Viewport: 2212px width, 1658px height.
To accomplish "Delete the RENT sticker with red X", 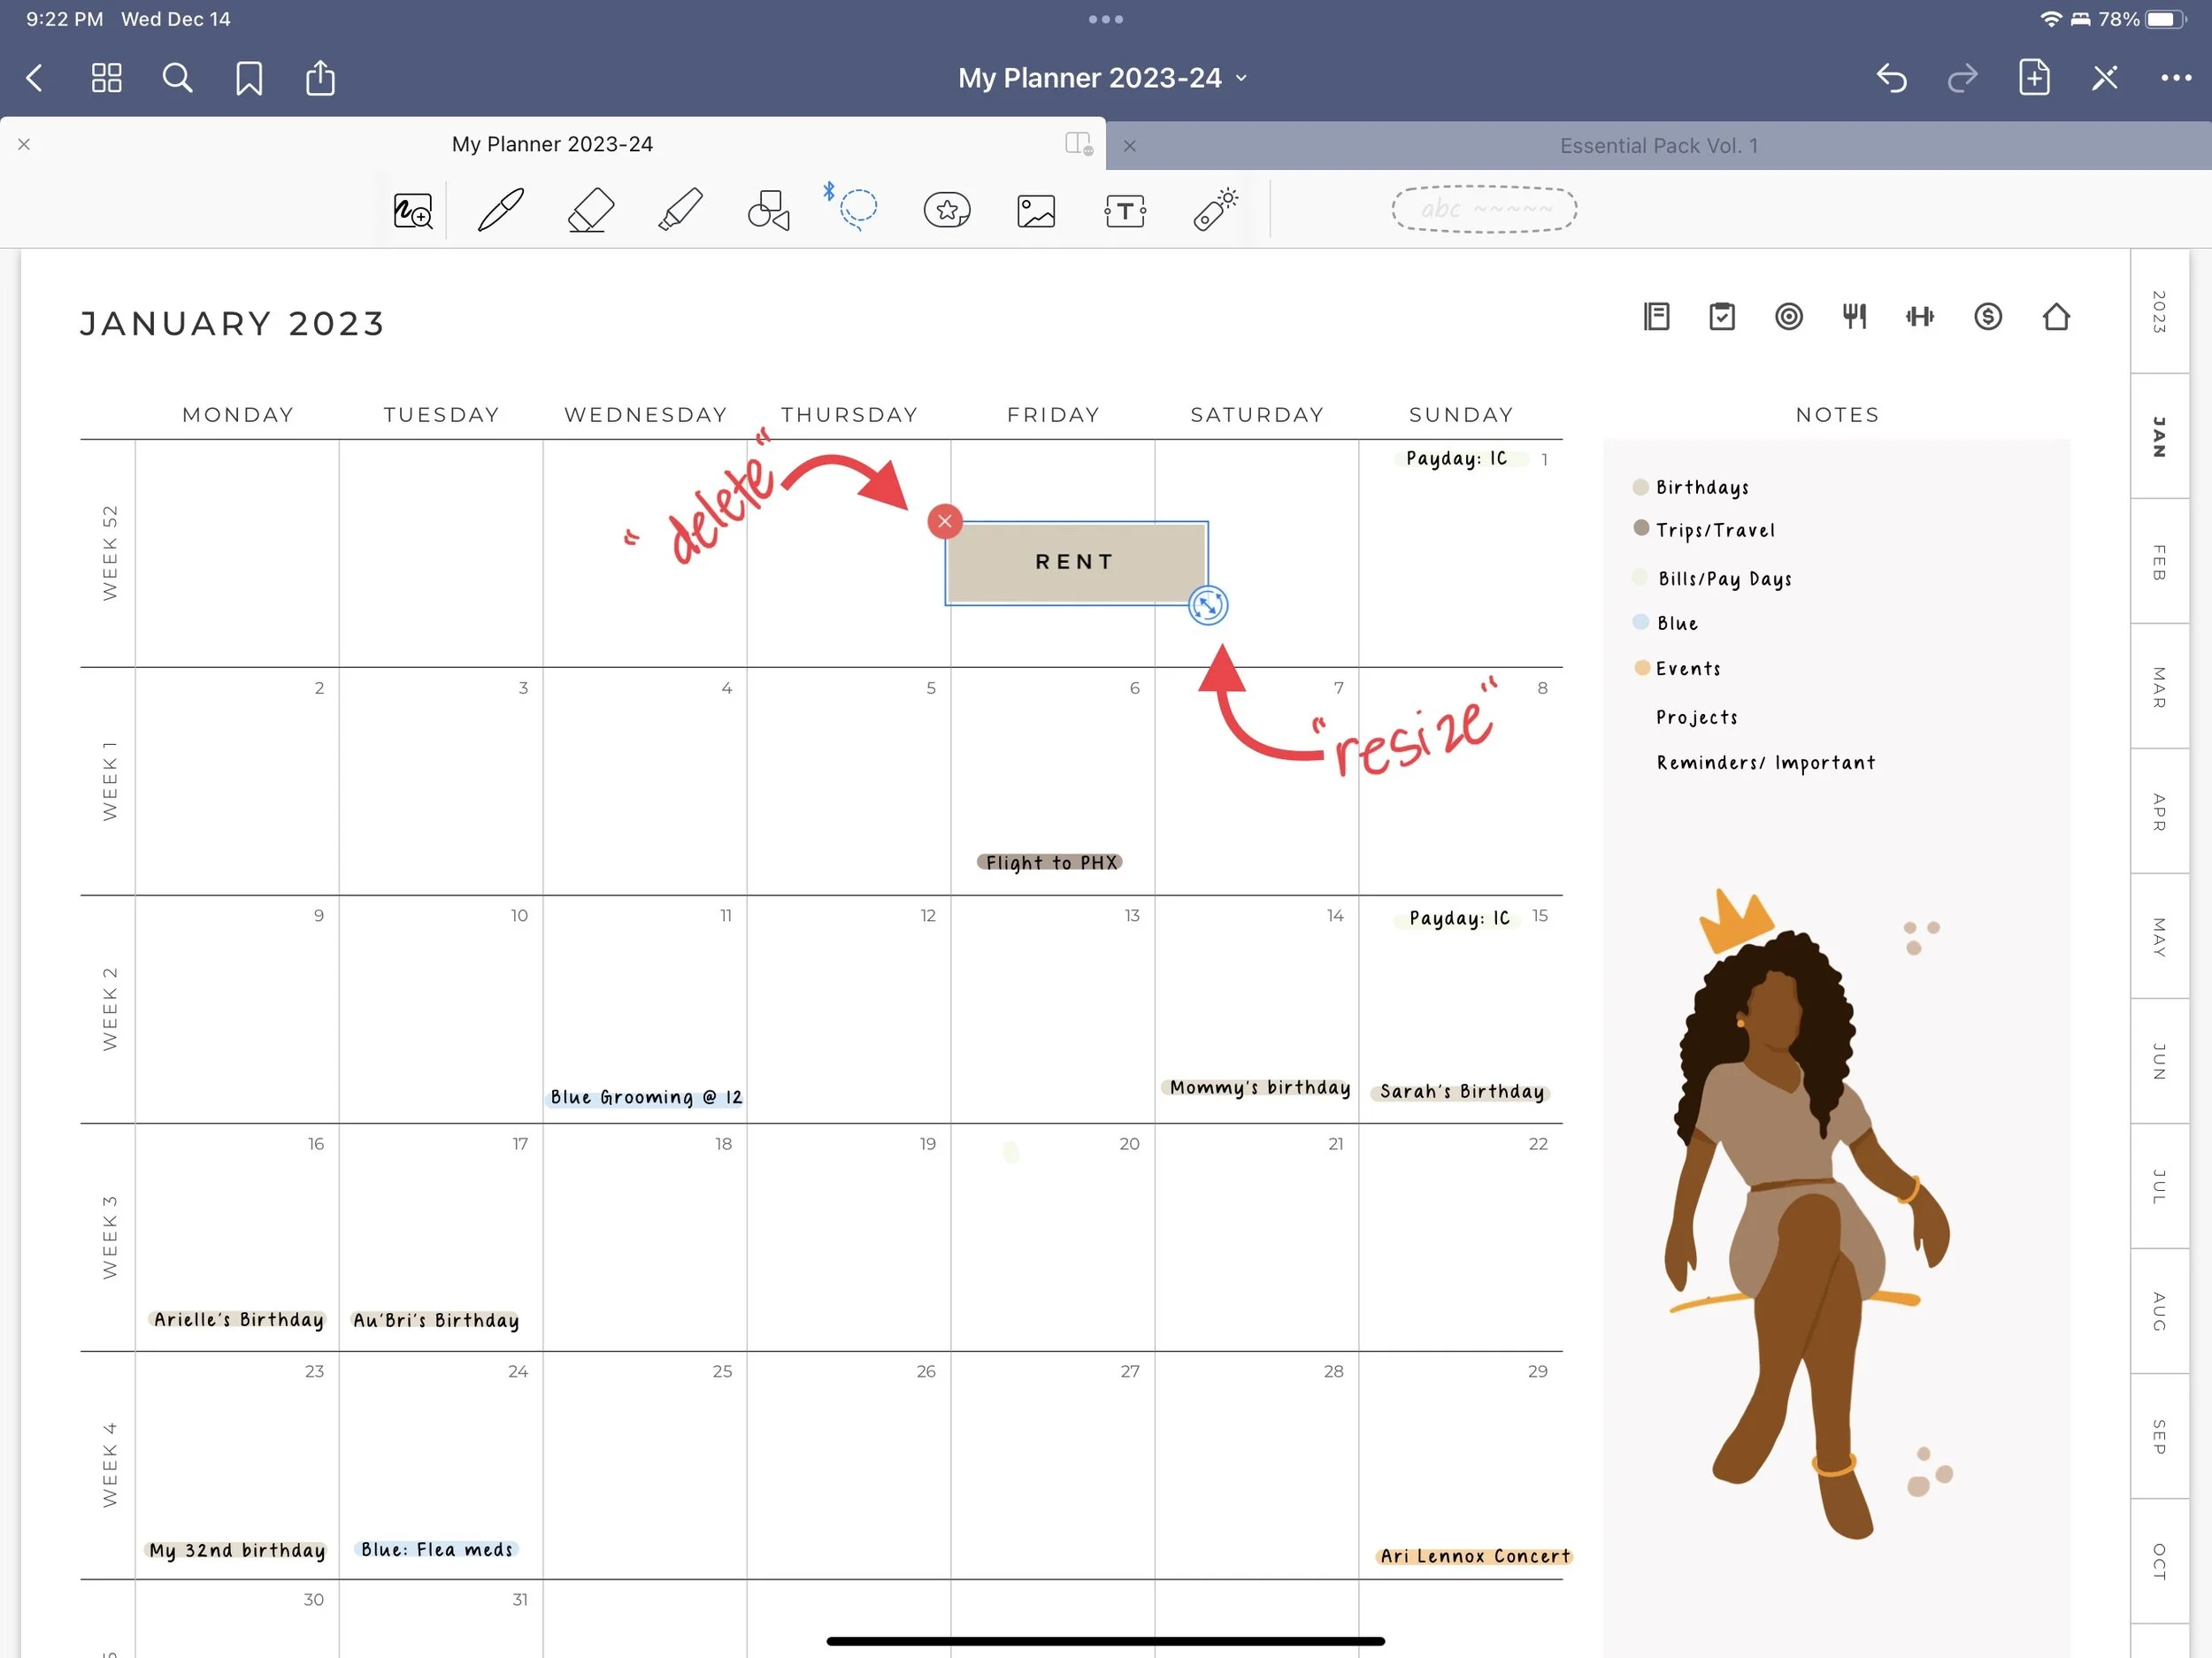I will pyautogui.click(x=944, y=521).
